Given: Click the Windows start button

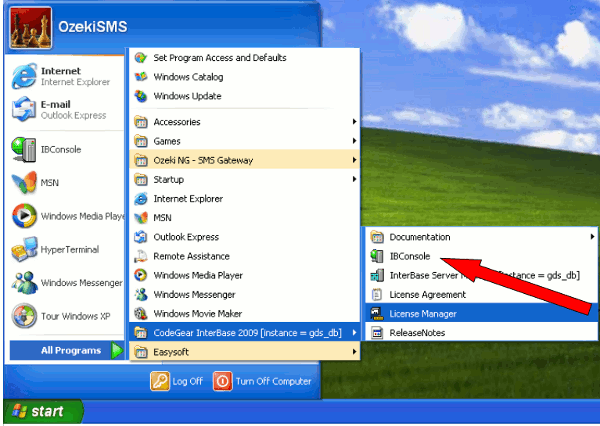Looking at the screenshot, I should [42, 411].
